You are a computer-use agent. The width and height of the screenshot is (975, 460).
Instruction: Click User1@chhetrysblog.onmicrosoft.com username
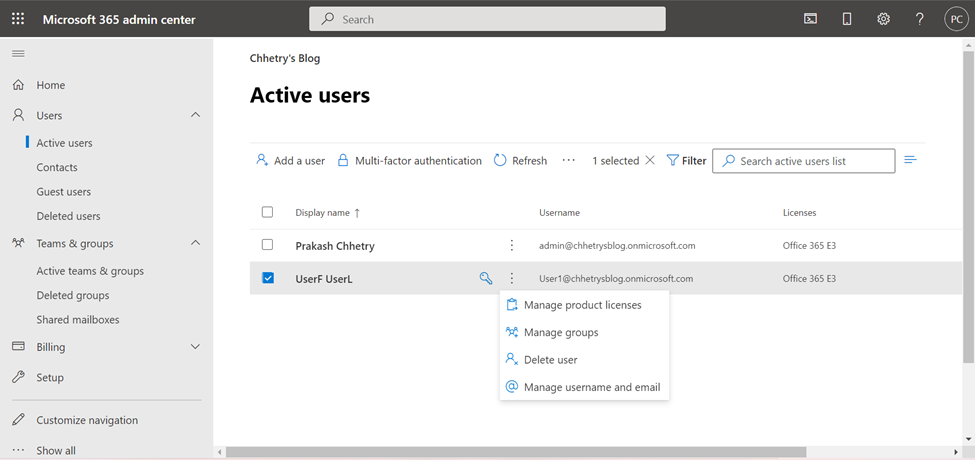pos(616,278)
